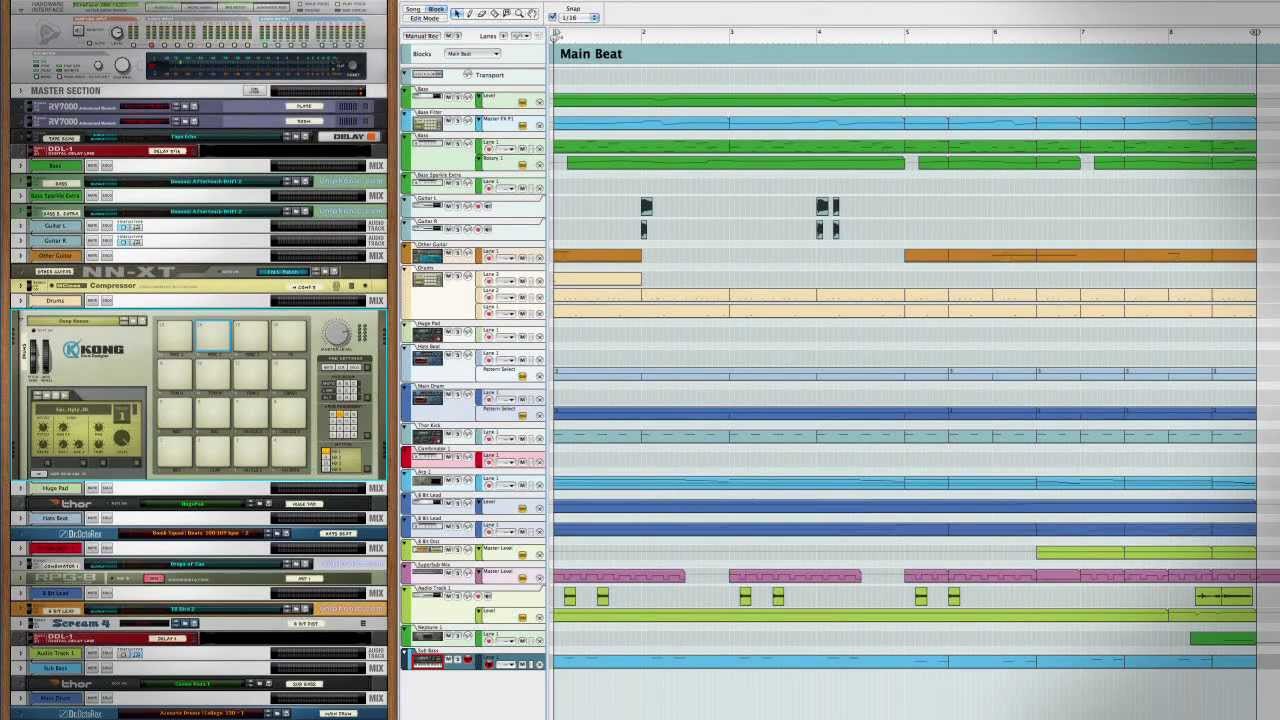1280x720 pixels.
Task: Toggle Mute on Bass mix channel in rack
Action: (93, 166)
